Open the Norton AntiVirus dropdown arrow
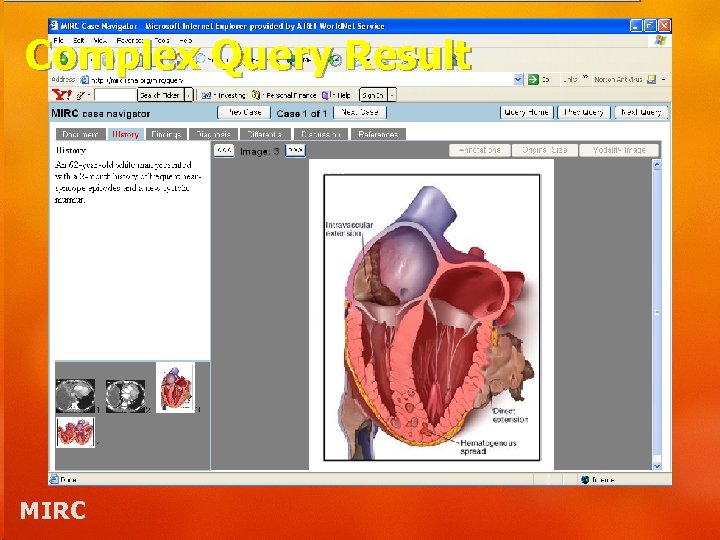This screenshot has width=720, height=540. (x=664, y=79)
